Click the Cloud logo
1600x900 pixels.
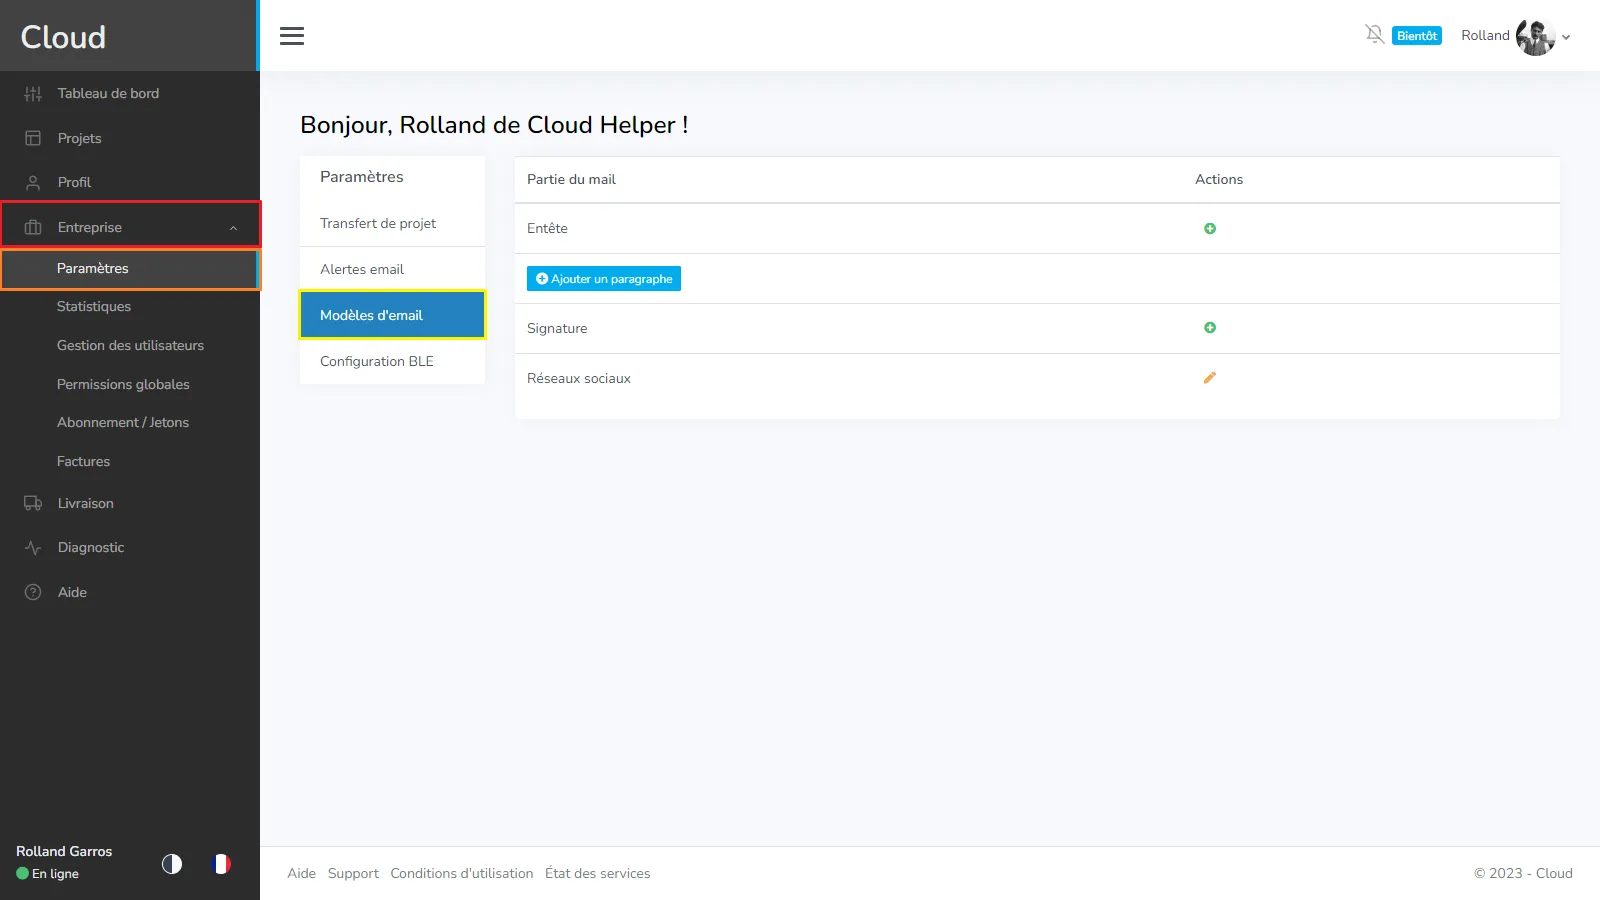click(63, 37)
